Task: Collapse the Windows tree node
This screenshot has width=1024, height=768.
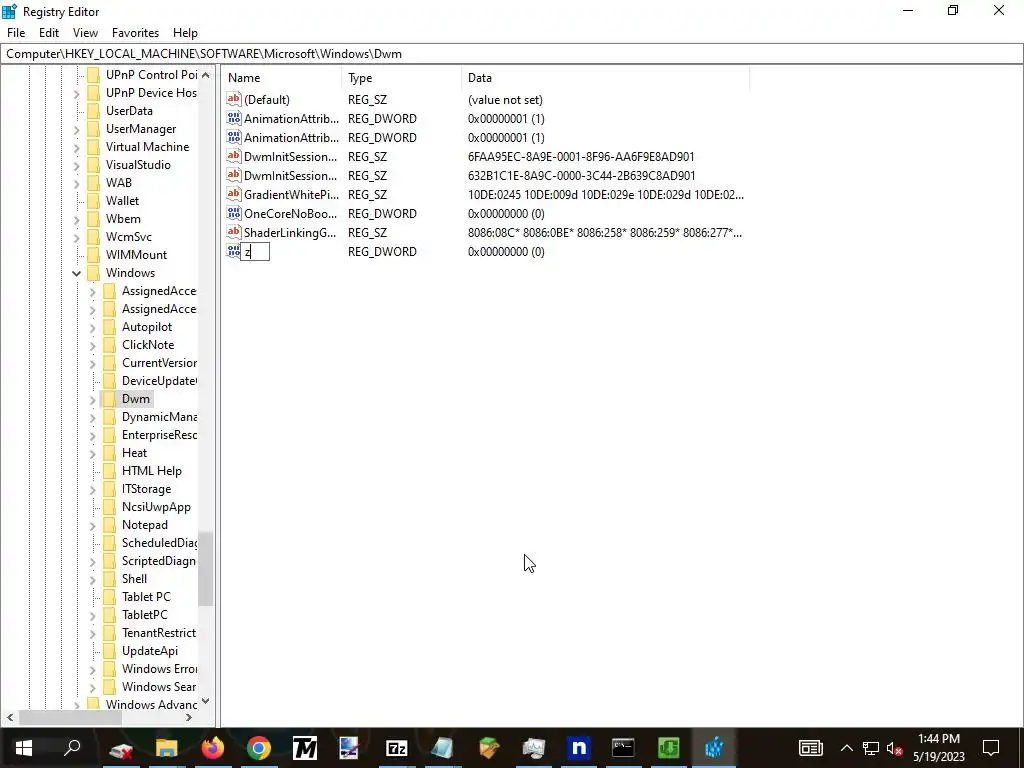Action: coord(76,273)
